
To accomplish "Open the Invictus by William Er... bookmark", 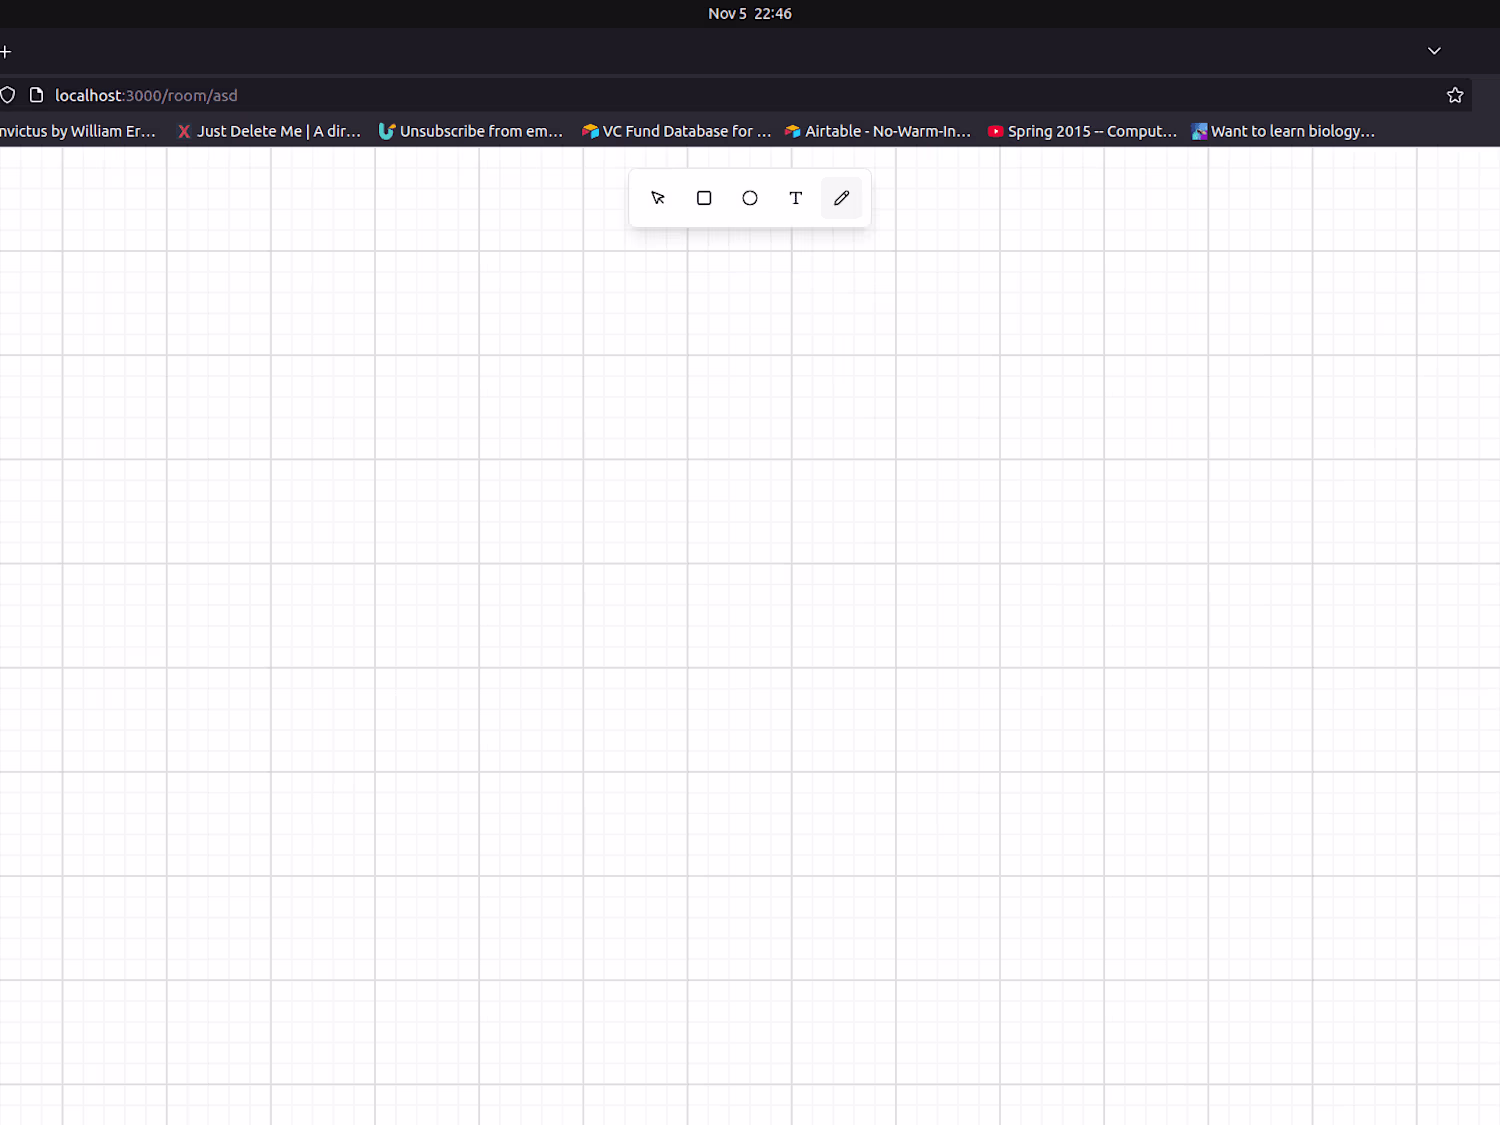I will click(78, 131).
